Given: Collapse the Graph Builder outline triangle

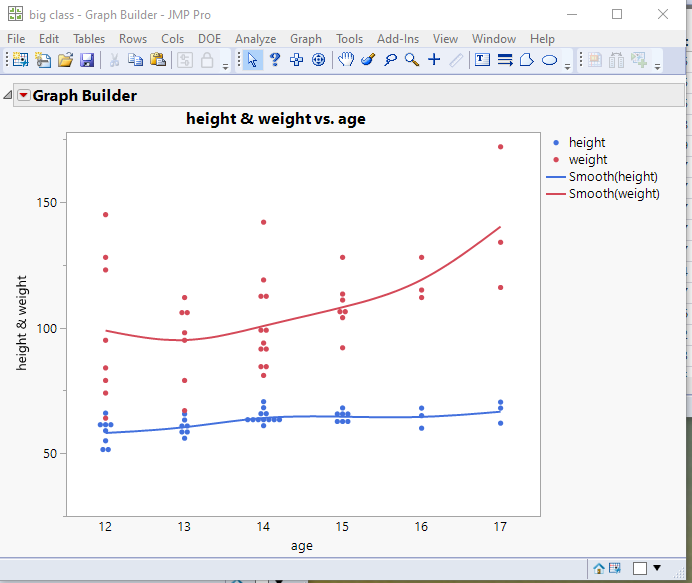Looking at the screenshot, I should [x=8, y=95].
